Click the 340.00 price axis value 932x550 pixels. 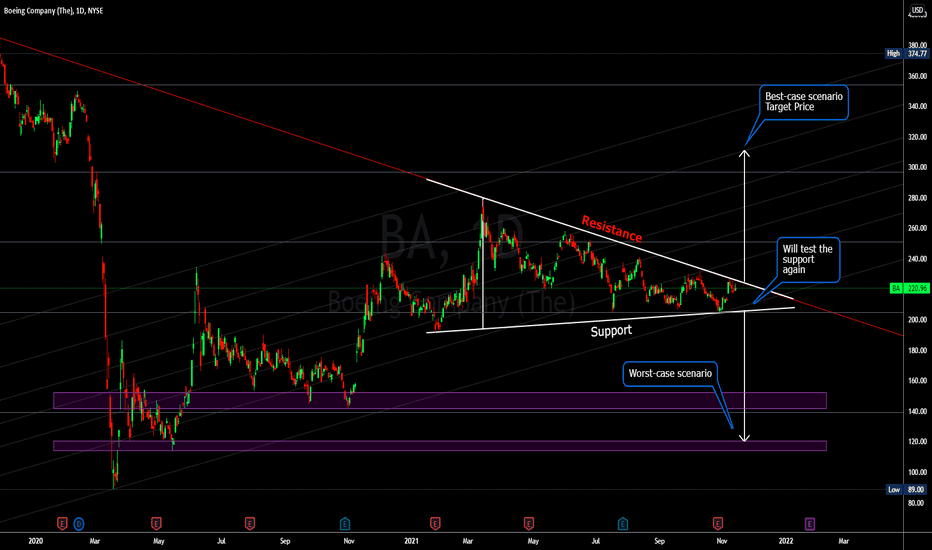pyautogui.click(x=917, y=106)
